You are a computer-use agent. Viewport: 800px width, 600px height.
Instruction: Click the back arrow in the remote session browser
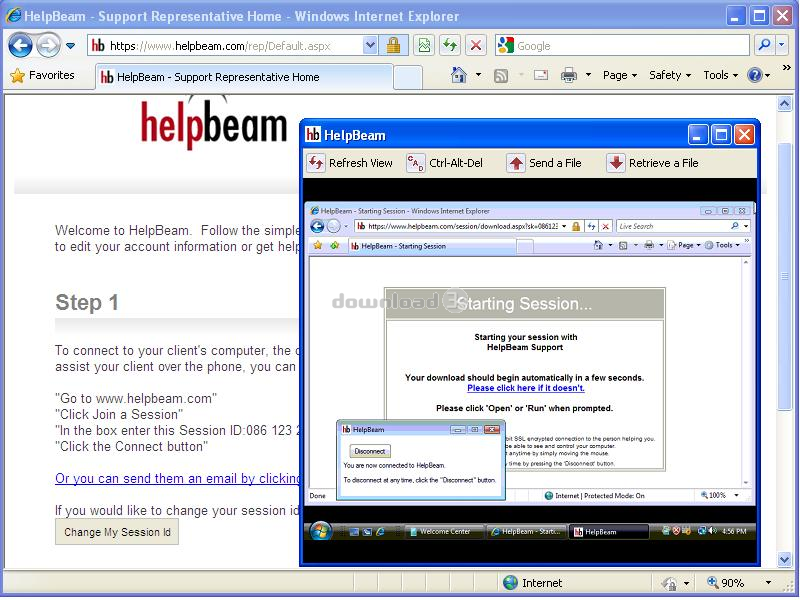[x=317, y=226]
